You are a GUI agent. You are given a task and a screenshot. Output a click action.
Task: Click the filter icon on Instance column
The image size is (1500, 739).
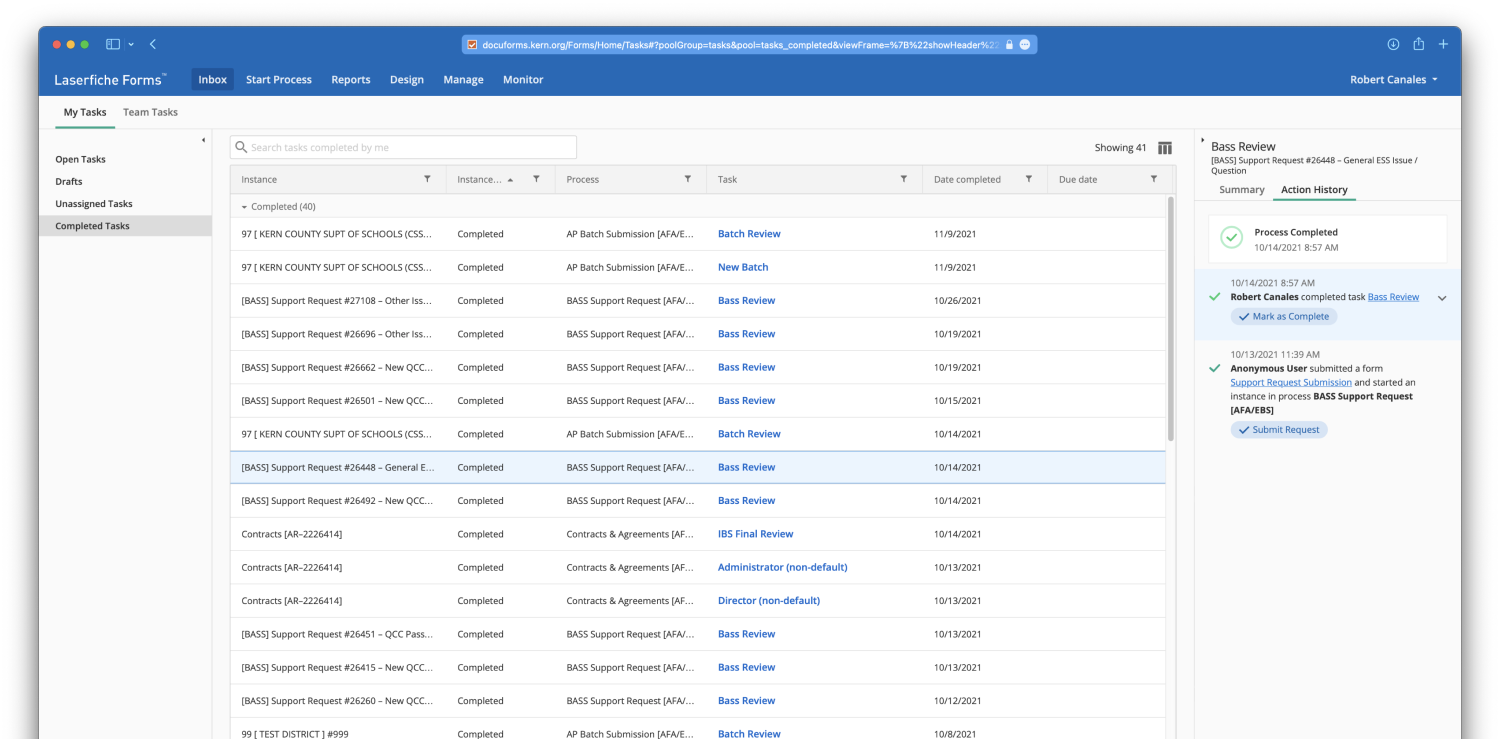pyautogui.click(x=427, y=179)
